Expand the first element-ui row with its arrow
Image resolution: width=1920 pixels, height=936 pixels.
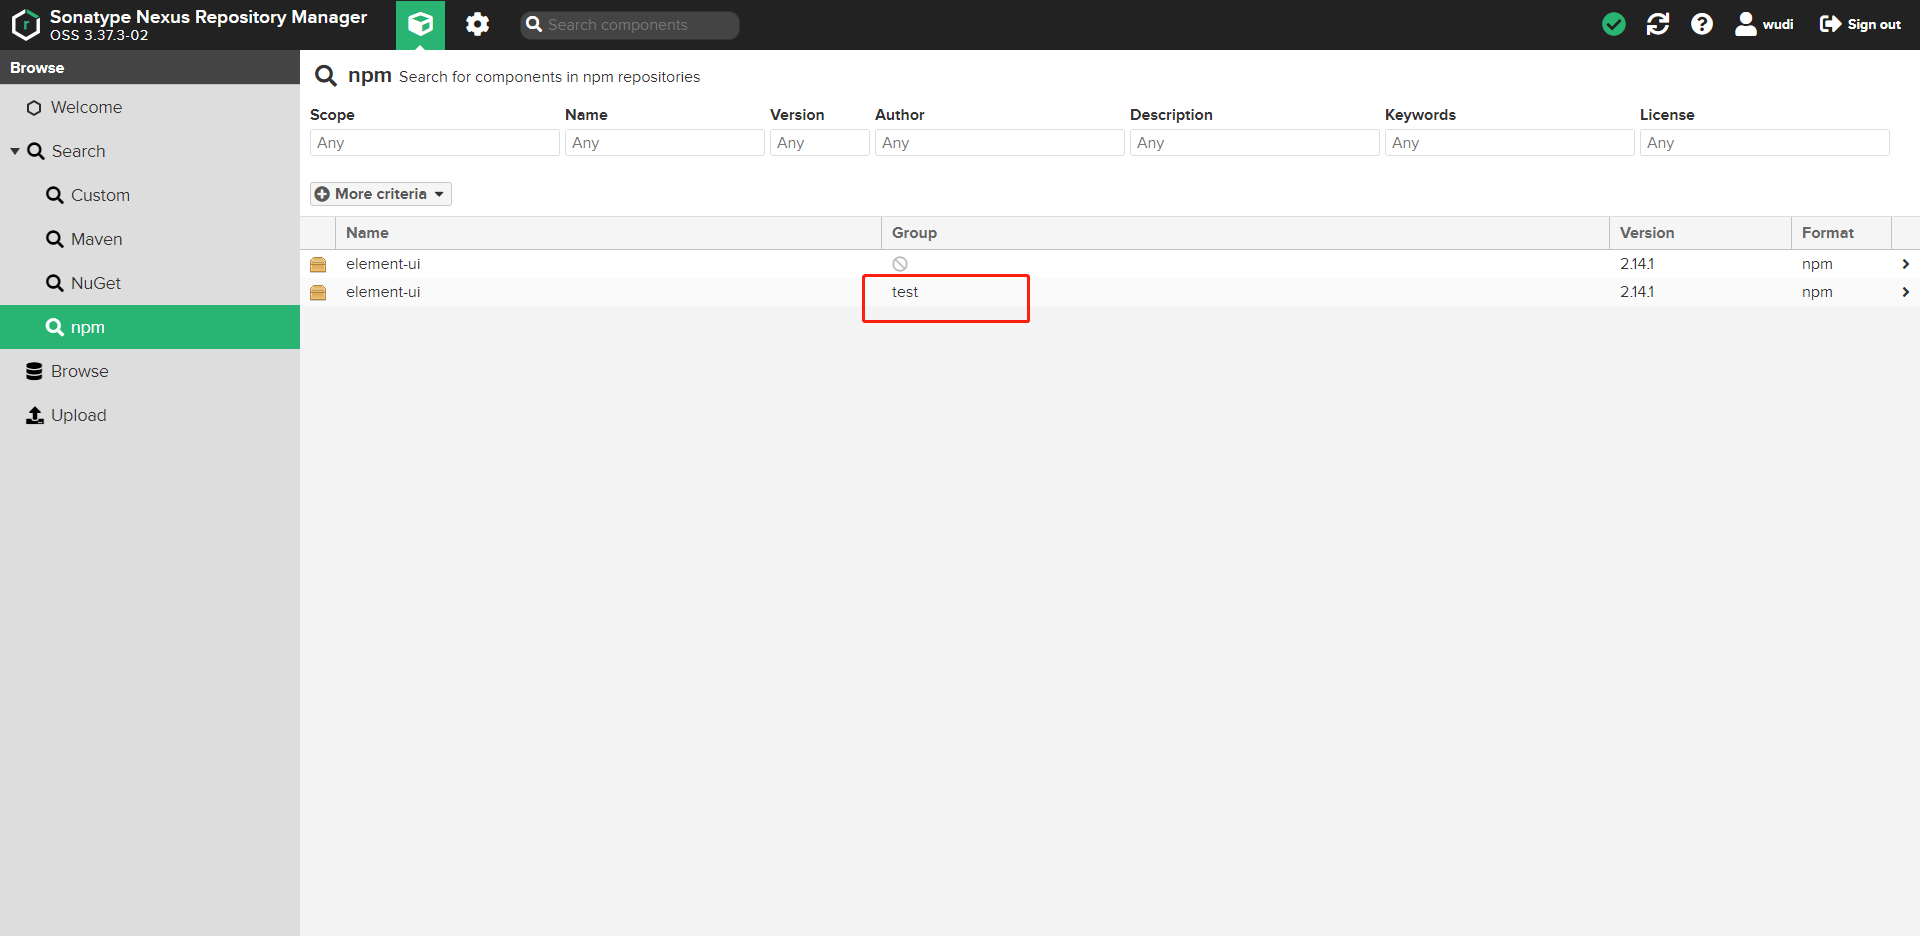[x=1905, y=264]
